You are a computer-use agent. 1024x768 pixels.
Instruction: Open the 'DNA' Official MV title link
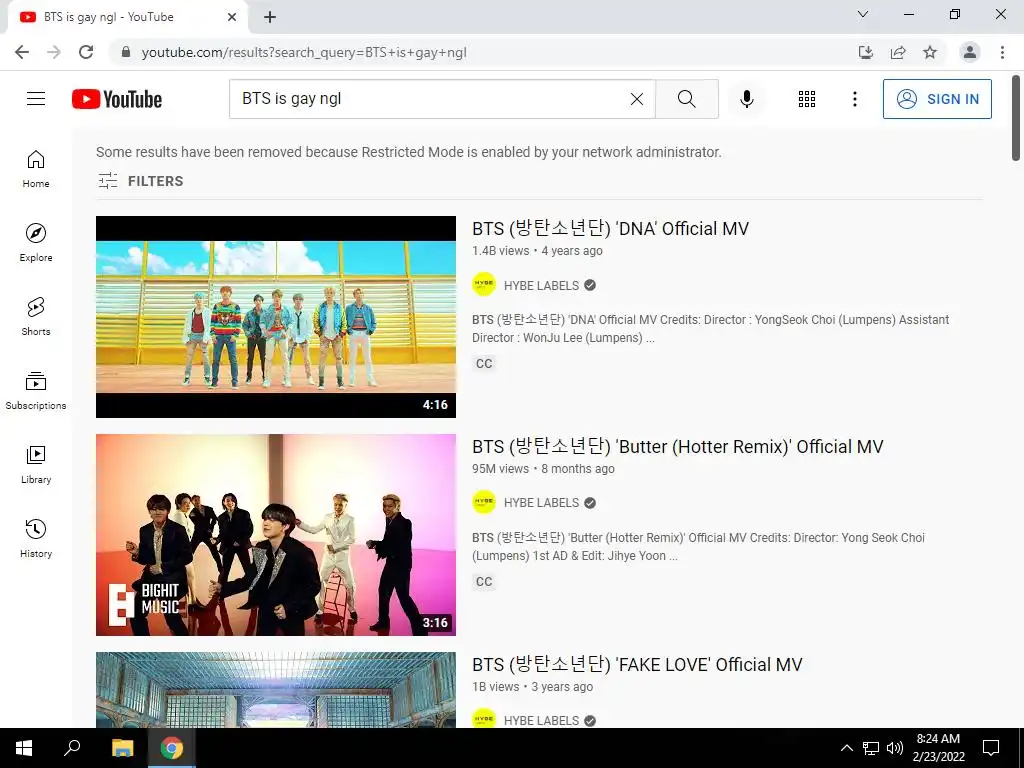[610, 229]
